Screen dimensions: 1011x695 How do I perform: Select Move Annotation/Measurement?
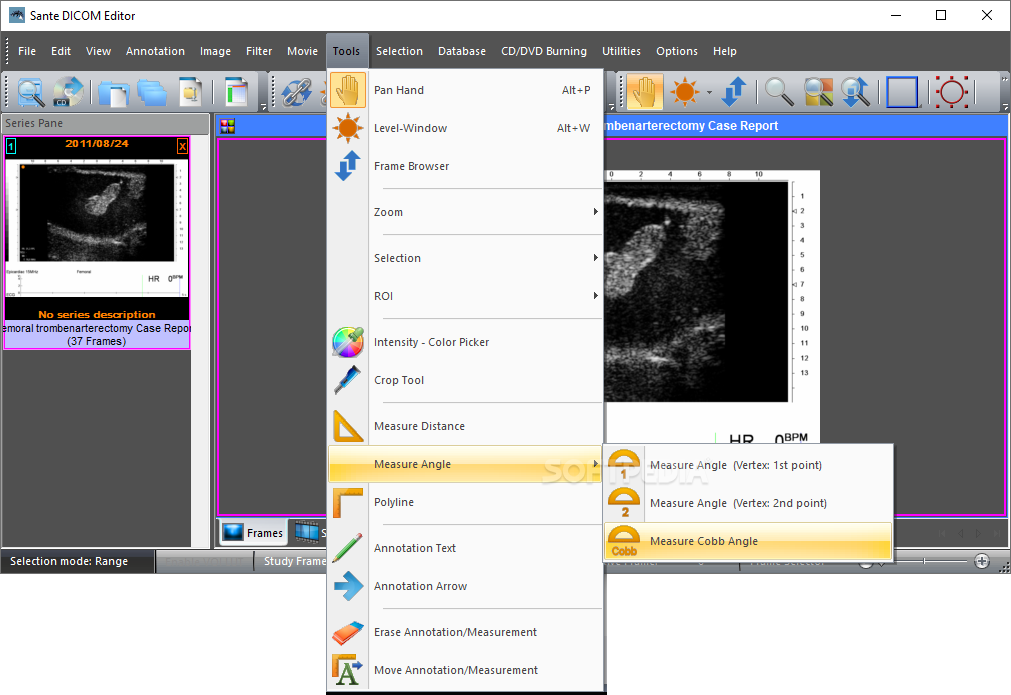[466, 671]
